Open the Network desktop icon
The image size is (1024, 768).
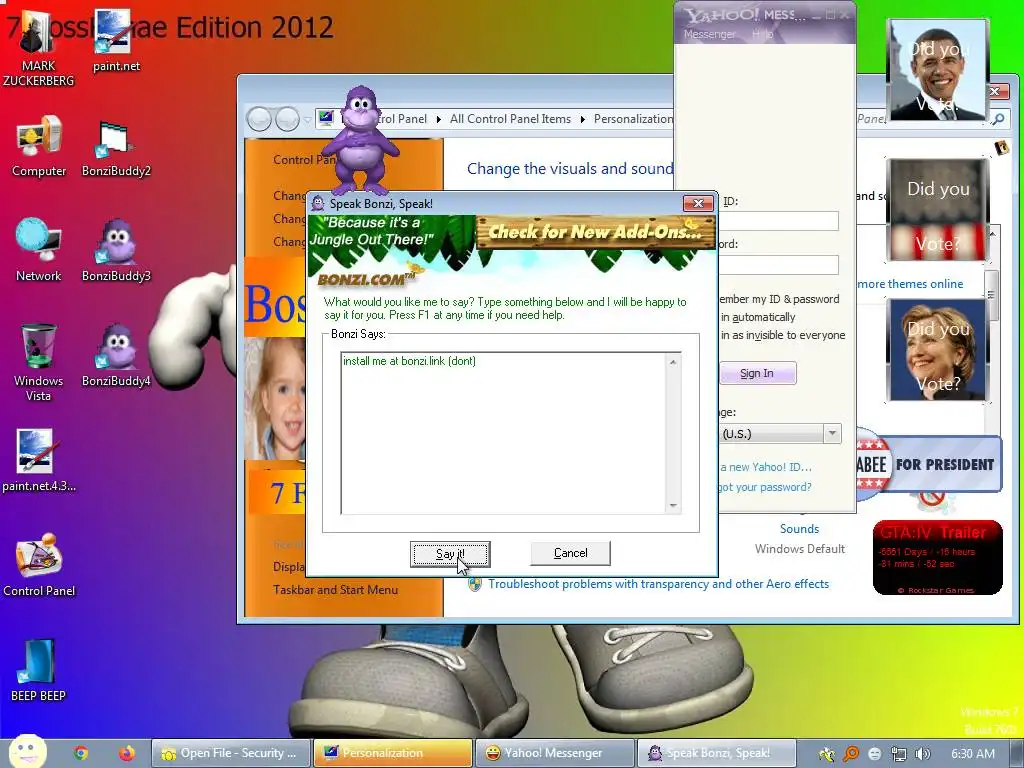[39, 251]
